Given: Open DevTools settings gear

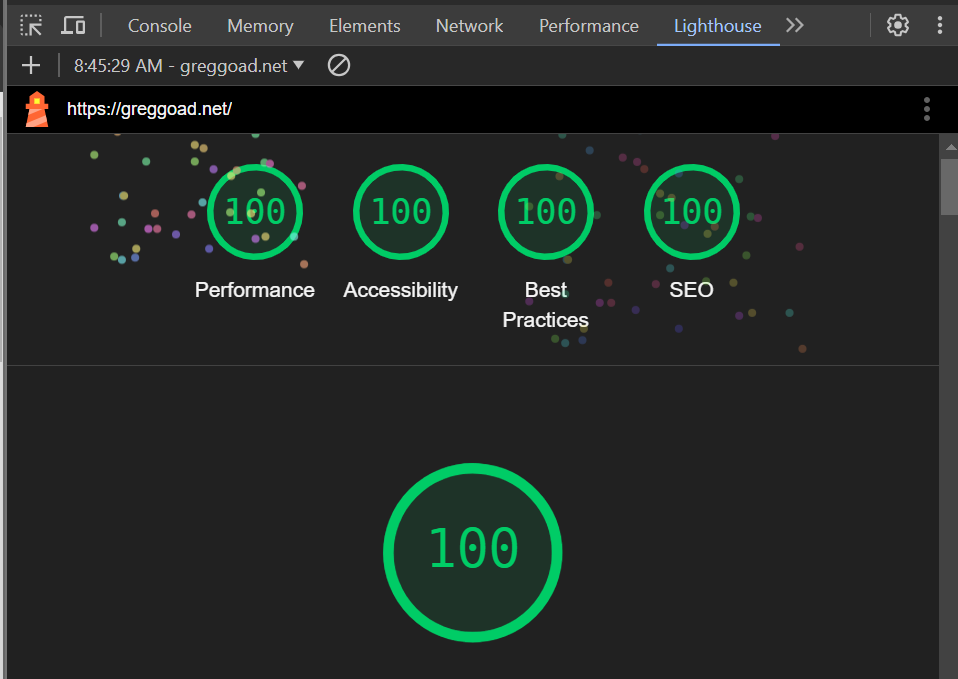Looking at the screenshot, I should [x=897, y=24].
